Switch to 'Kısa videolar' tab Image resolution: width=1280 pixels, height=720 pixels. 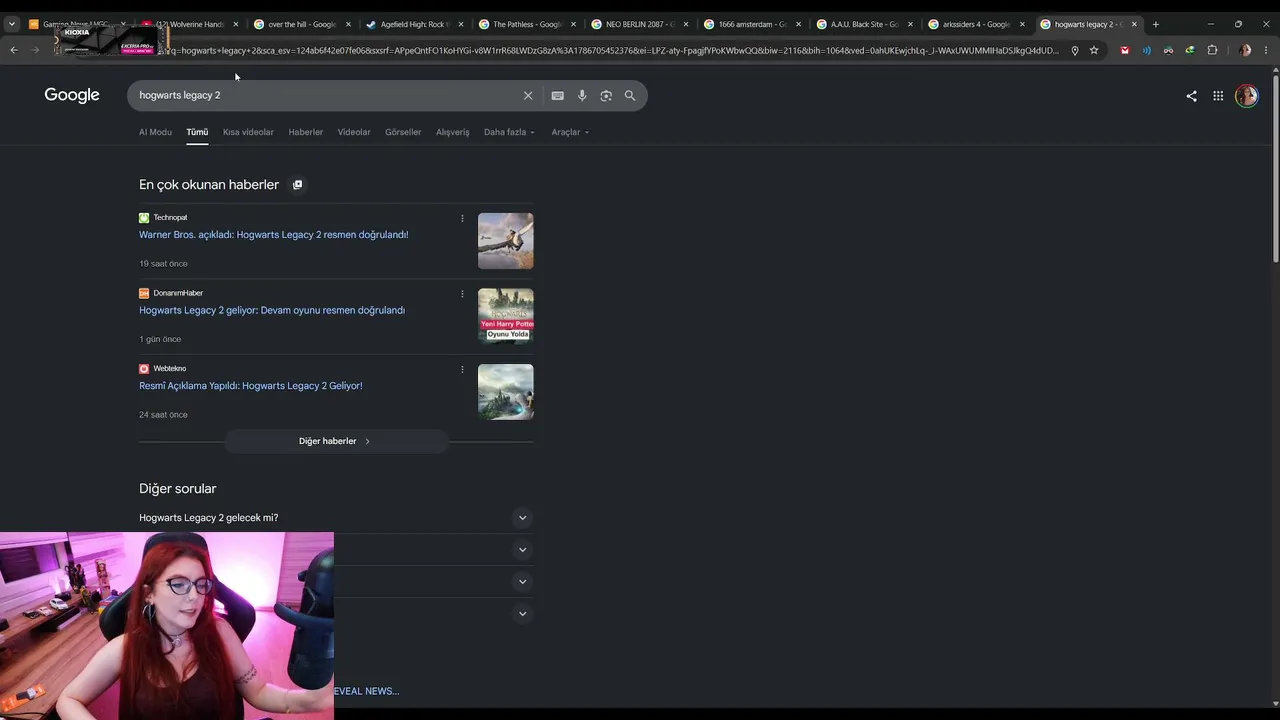coord(248,132)
